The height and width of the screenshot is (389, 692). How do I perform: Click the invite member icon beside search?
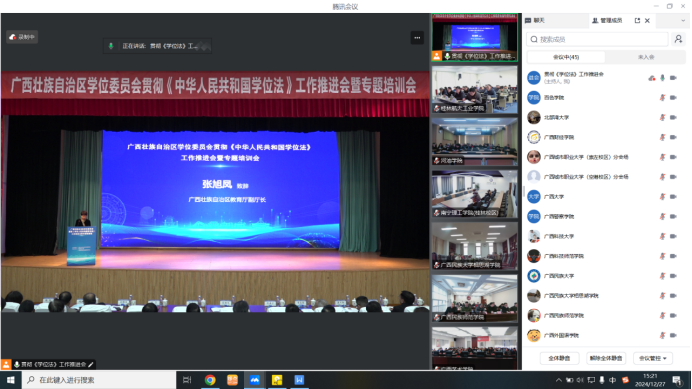click(x=678, y=39)
